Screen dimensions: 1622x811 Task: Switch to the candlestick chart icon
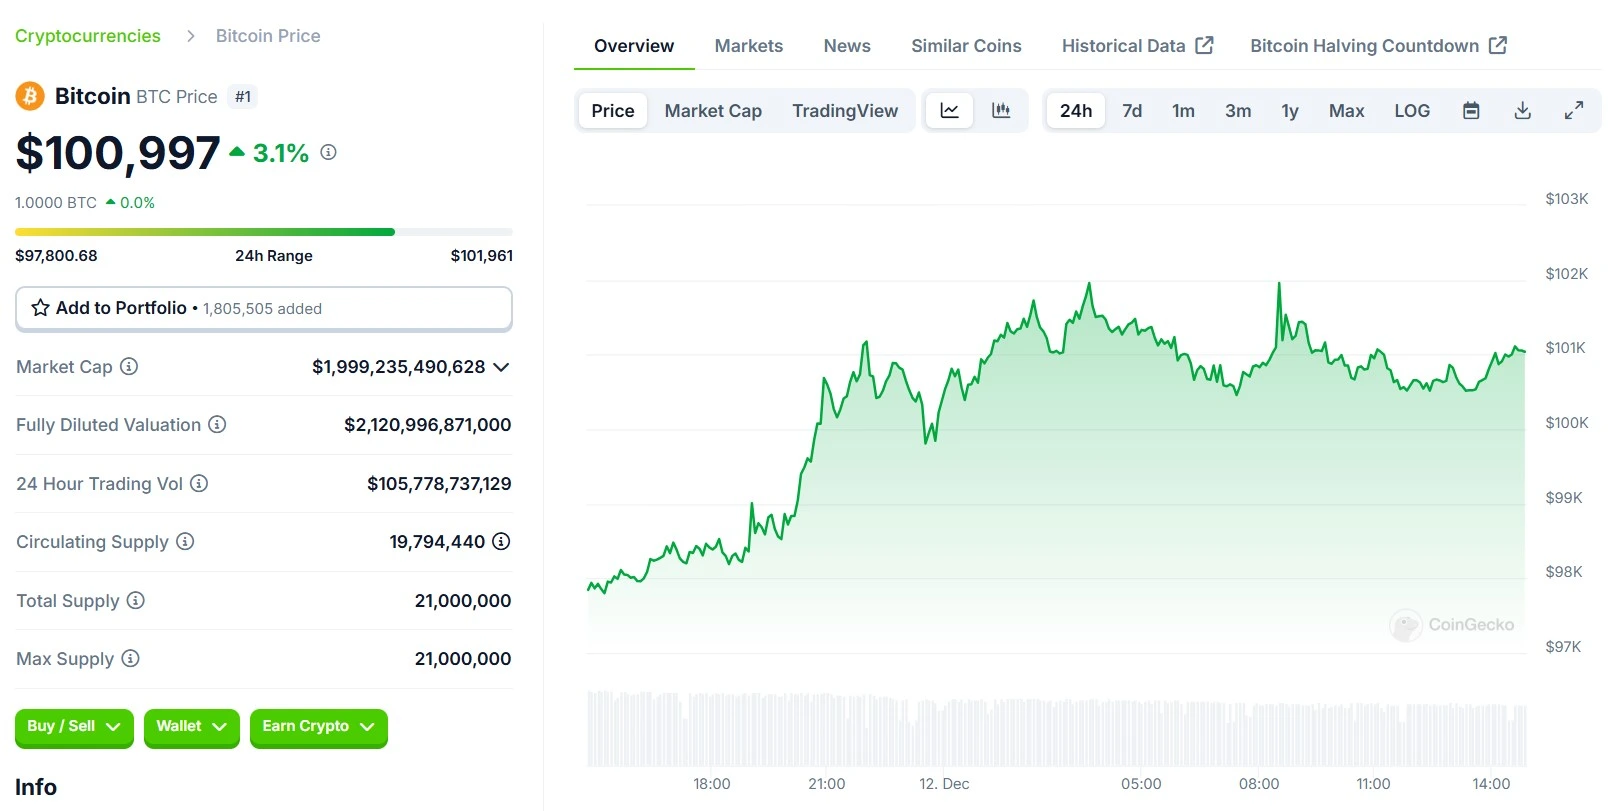(x=1001, y=111)
